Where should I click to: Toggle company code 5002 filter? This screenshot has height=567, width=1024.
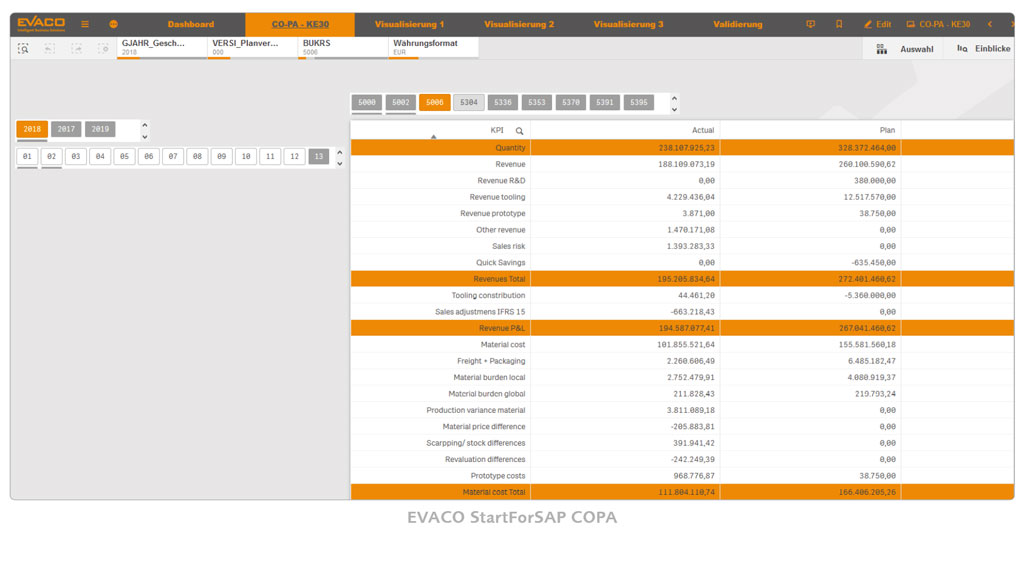click(x=401, y=103)
